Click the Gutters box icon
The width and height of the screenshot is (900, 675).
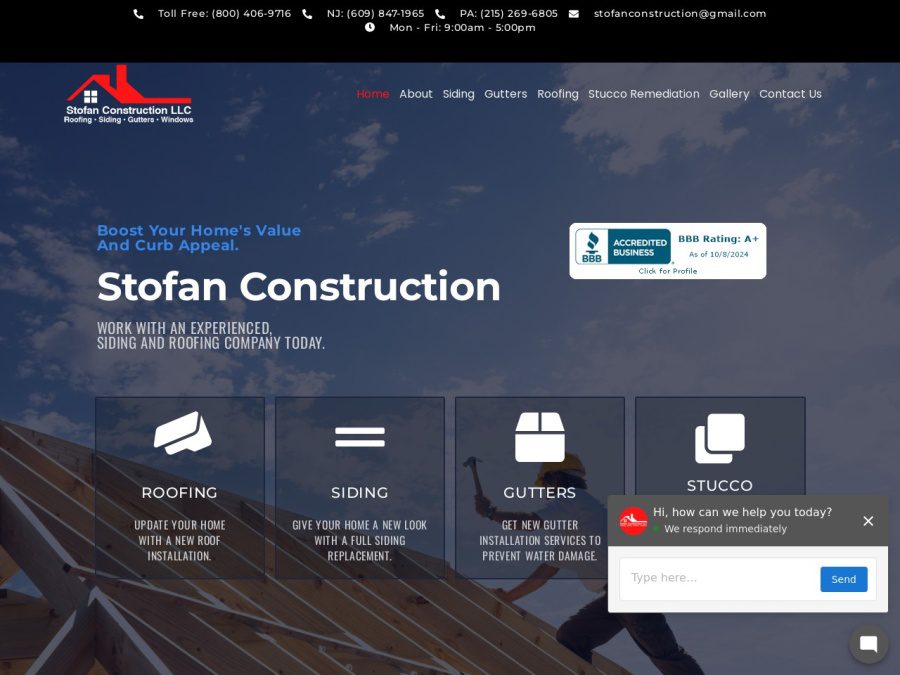[x=540, y=437]
